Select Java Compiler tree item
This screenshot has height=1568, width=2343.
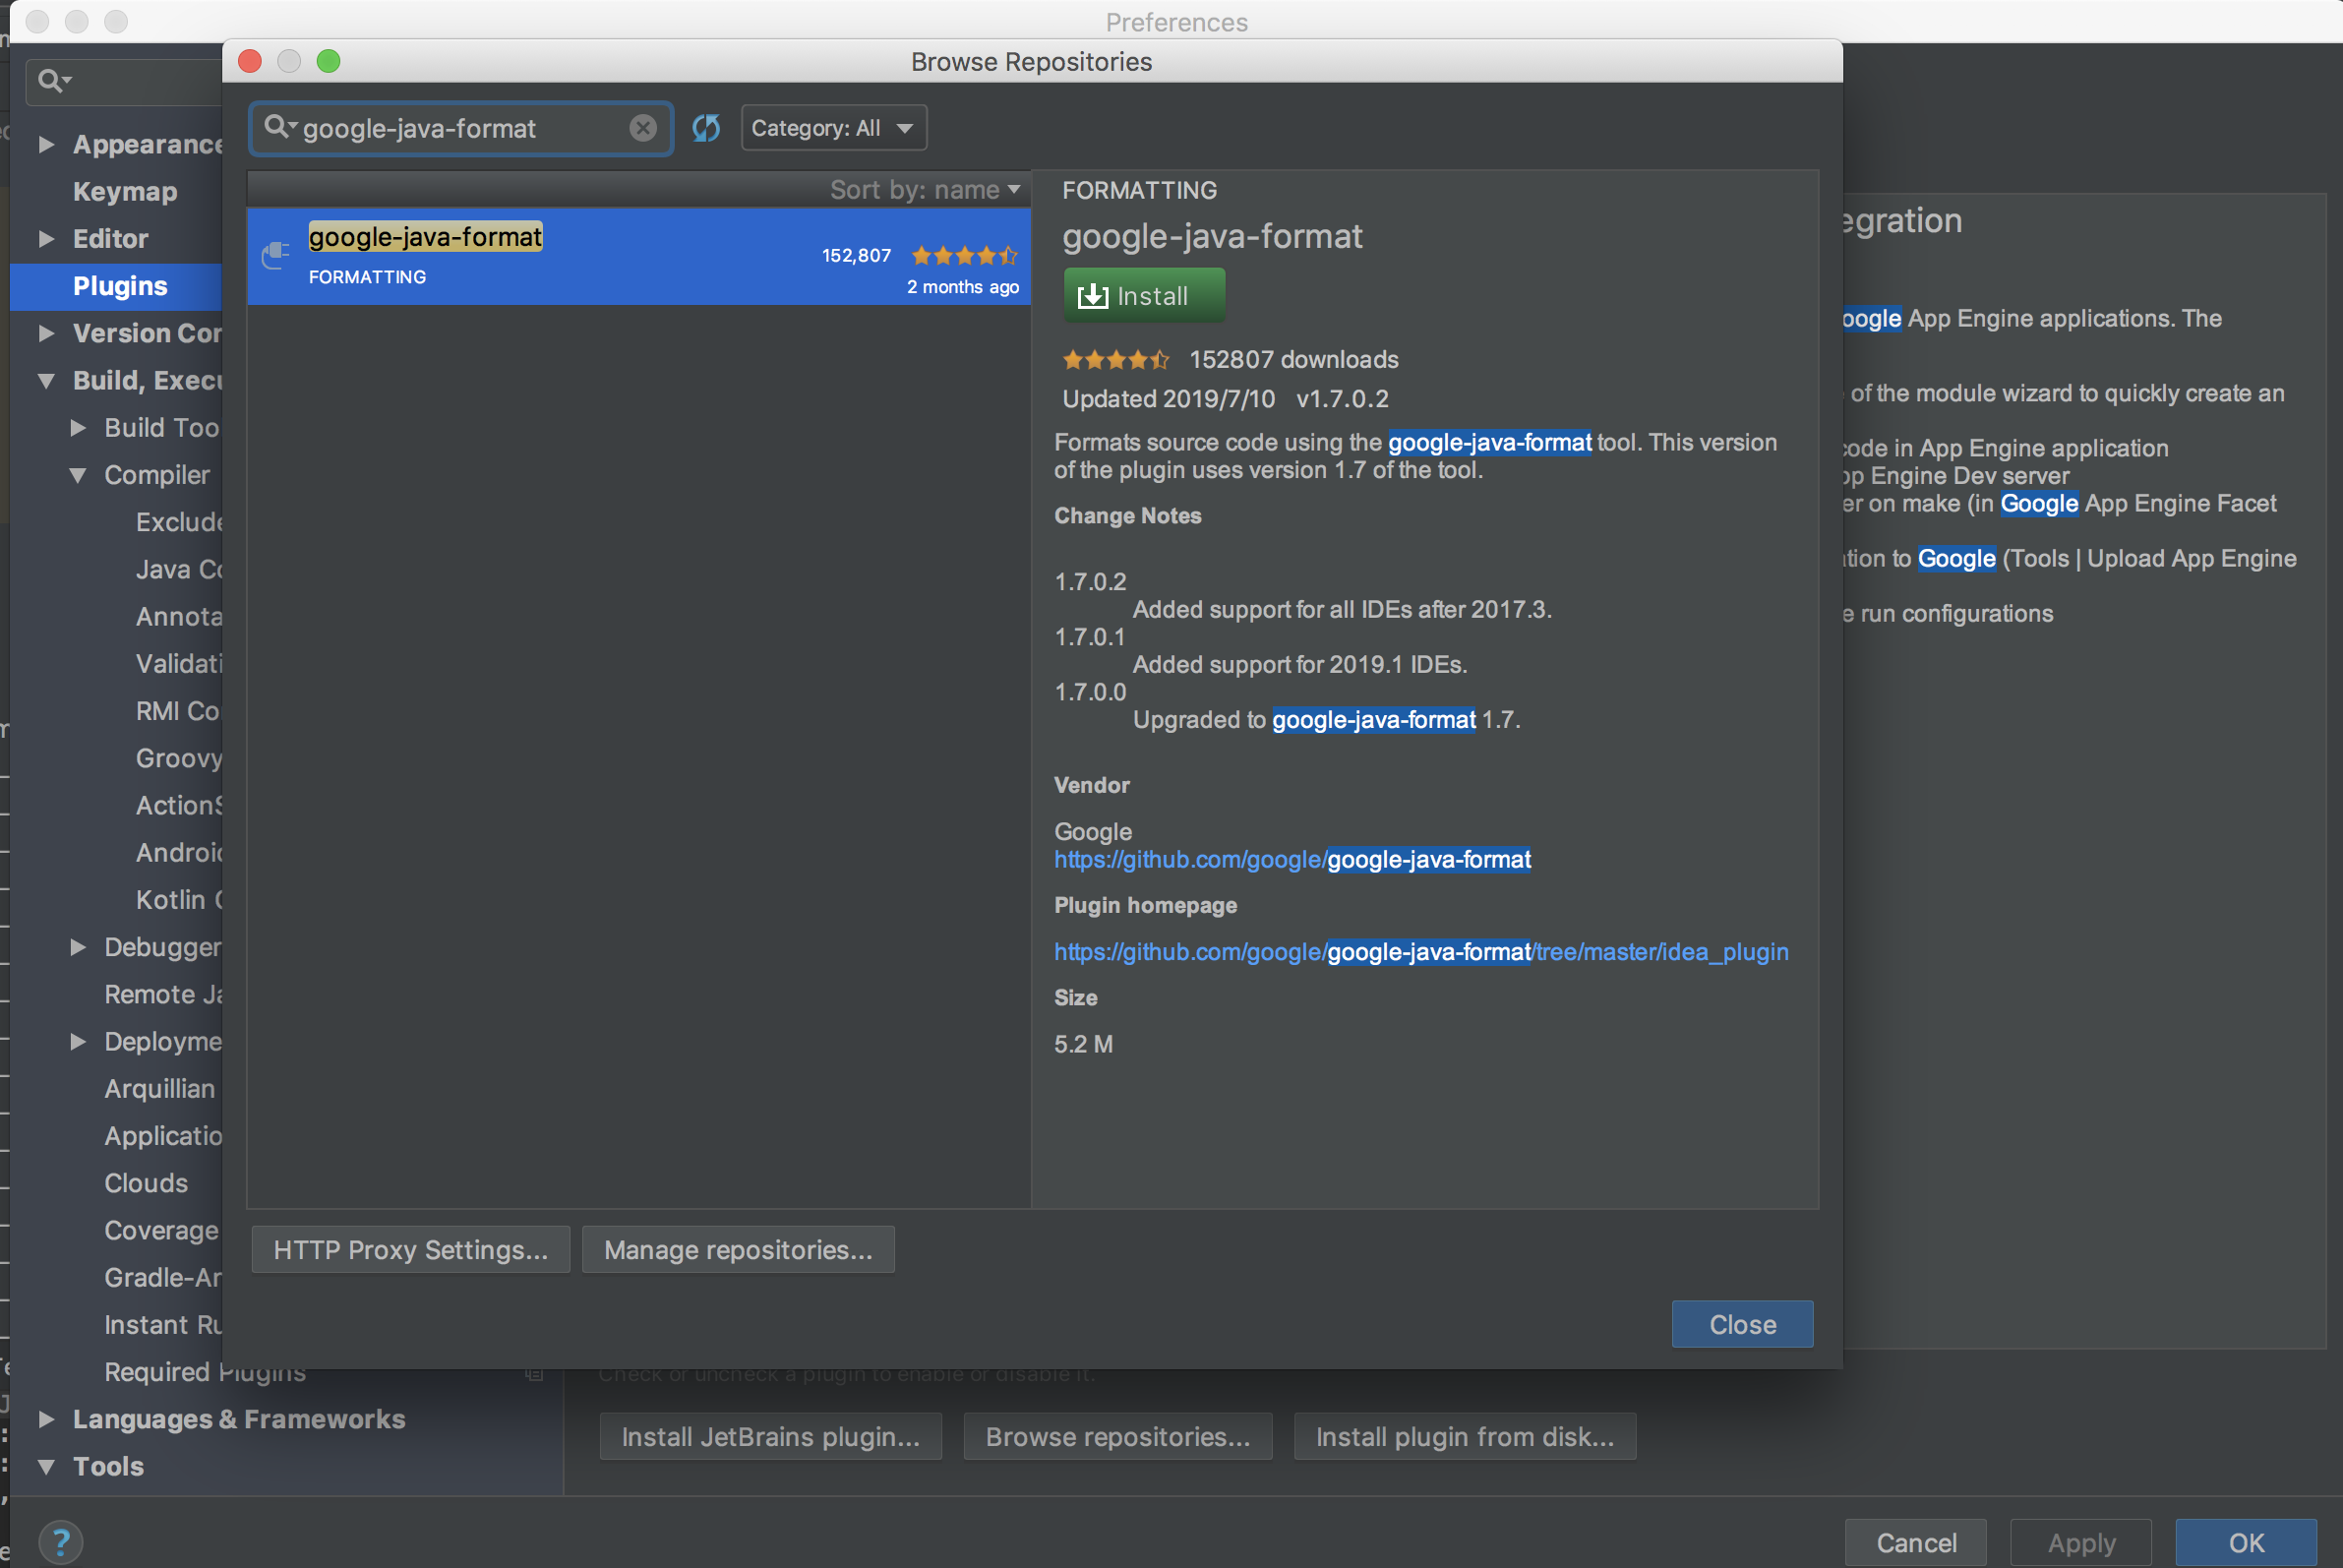178,569
